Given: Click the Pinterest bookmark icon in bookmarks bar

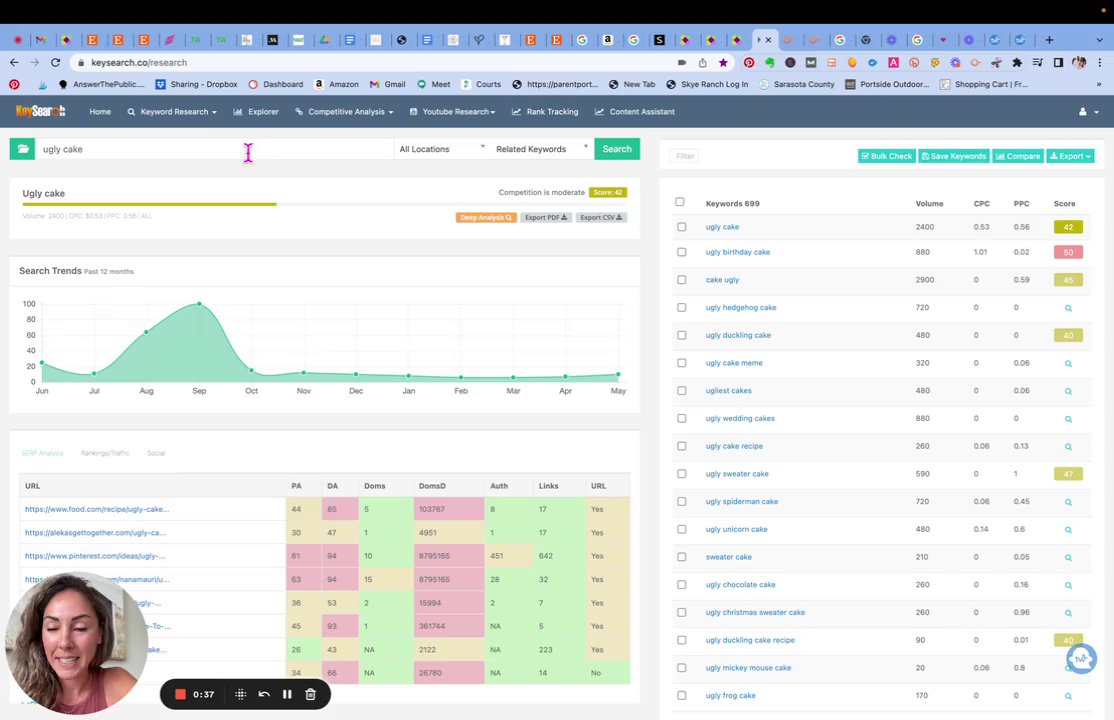Looking at the screenshot, I should (14, 84).
